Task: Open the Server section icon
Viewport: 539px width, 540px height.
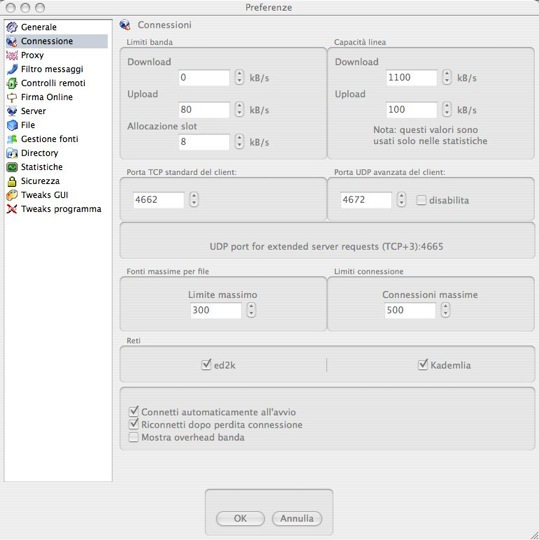Action: 12,111
